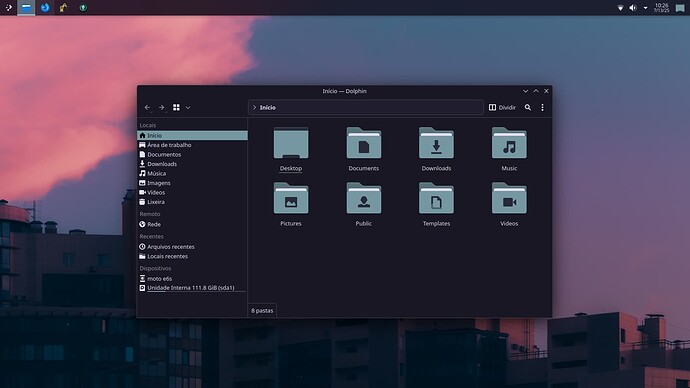Screen dimensions: 690x388
Task: Open Música in the sidebar
Action: 192,173
